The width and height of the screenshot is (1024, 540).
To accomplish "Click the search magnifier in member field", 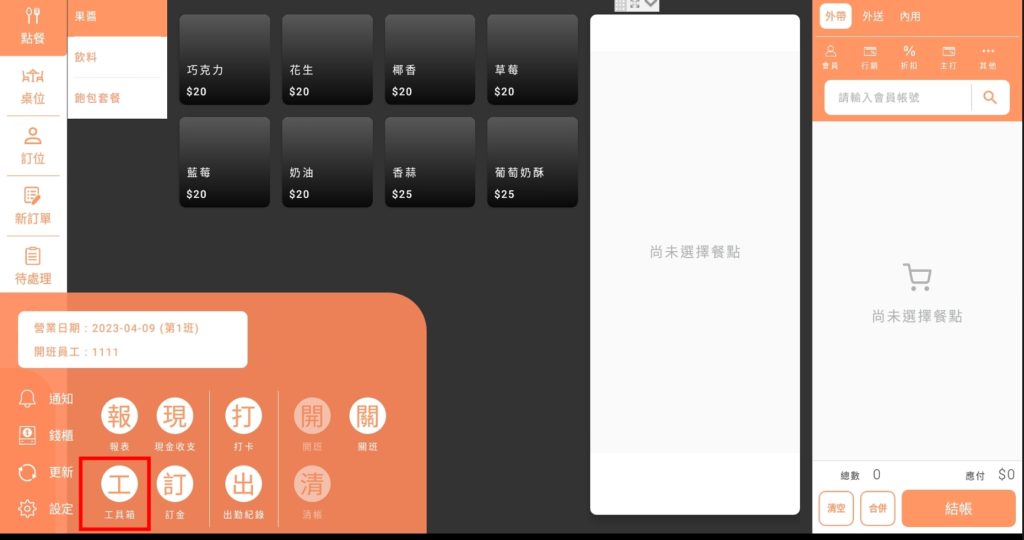I will 990,98.
